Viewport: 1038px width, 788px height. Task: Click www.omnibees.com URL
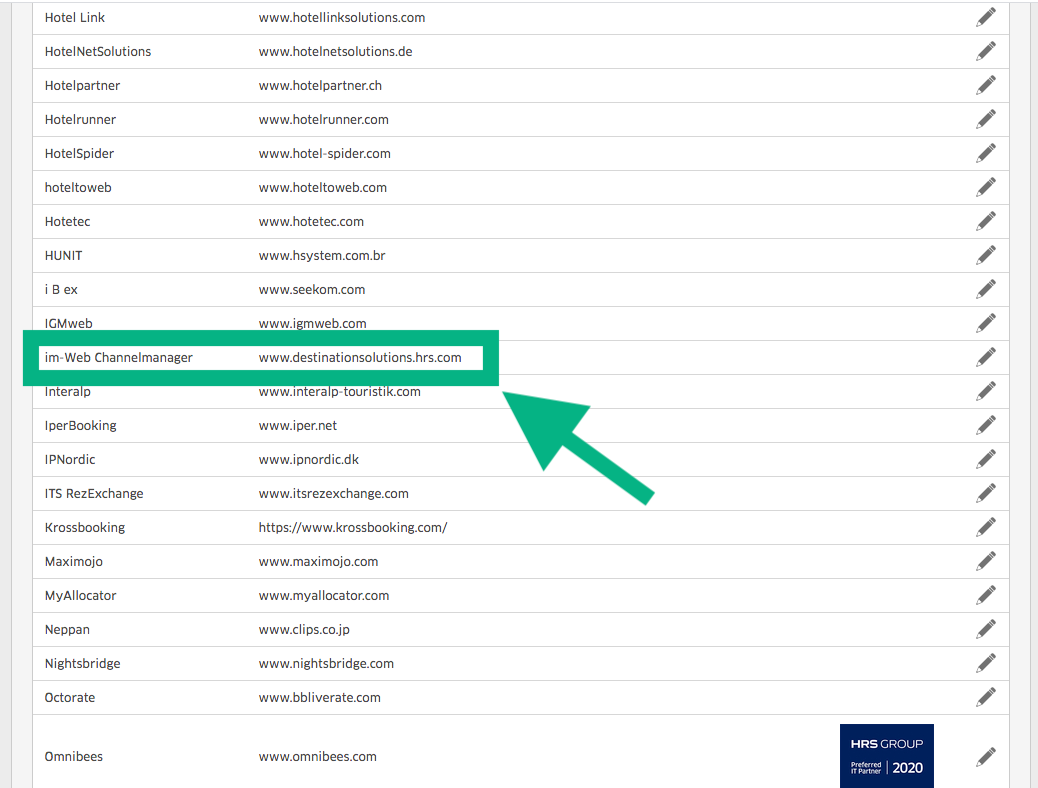[x=318, y=756]
